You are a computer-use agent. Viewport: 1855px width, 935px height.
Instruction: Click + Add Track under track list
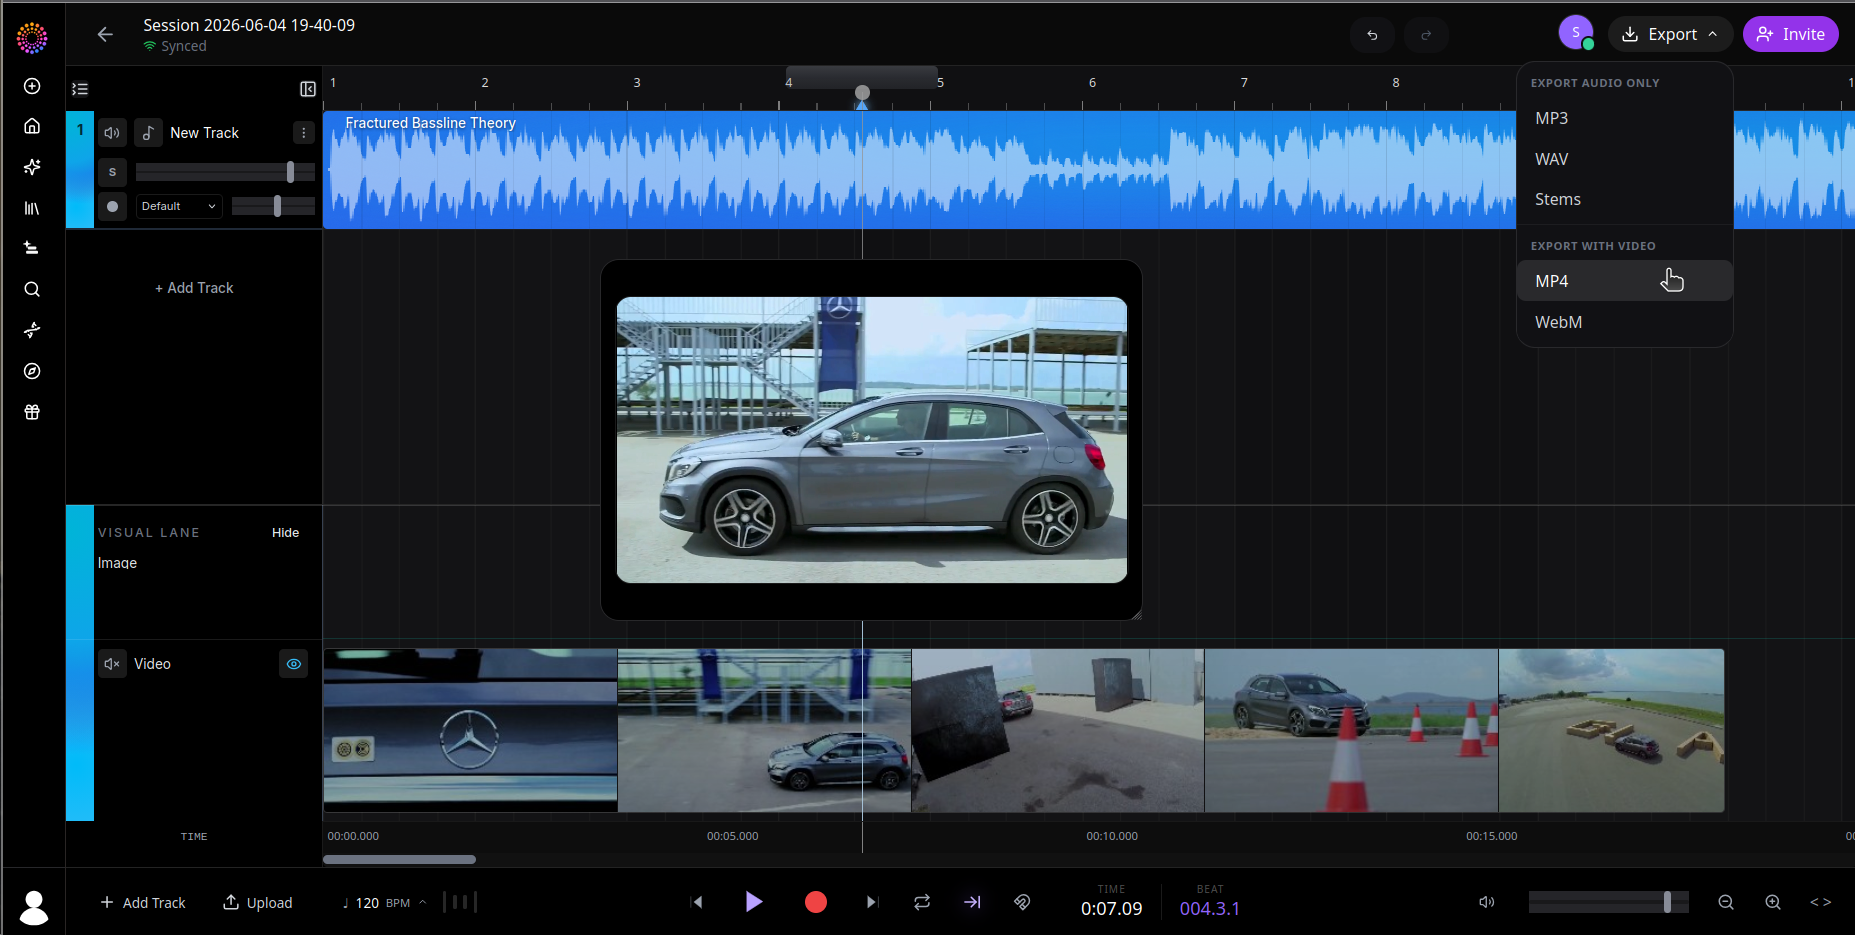[x=194, y=288]
